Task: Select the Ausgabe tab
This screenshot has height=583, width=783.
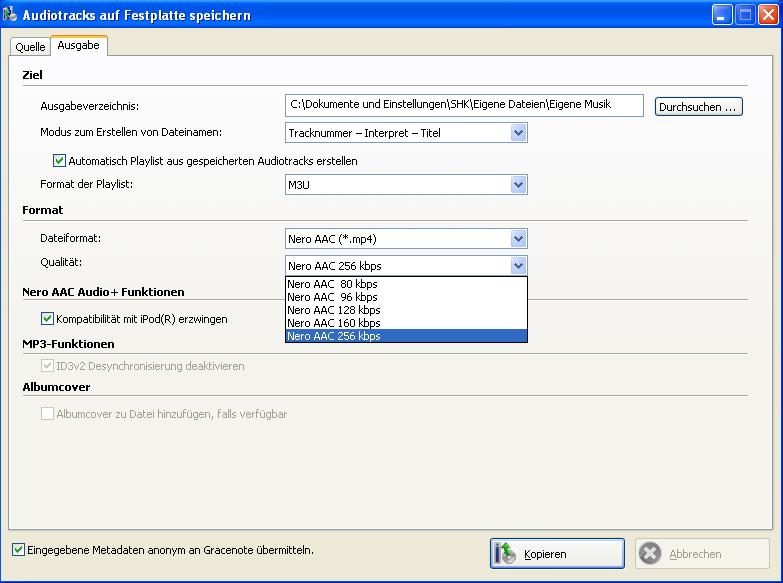Action: click(x=78, y=46)
